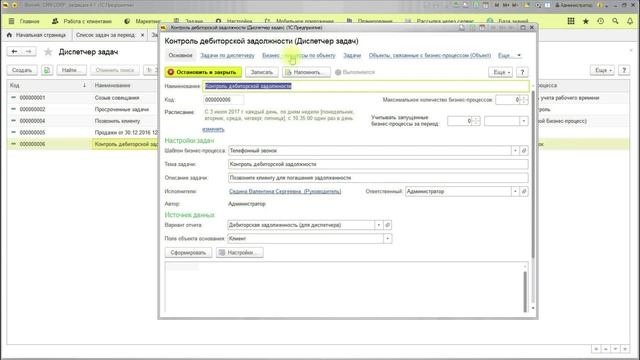Click the Код field 000000006

pos(223,100)
